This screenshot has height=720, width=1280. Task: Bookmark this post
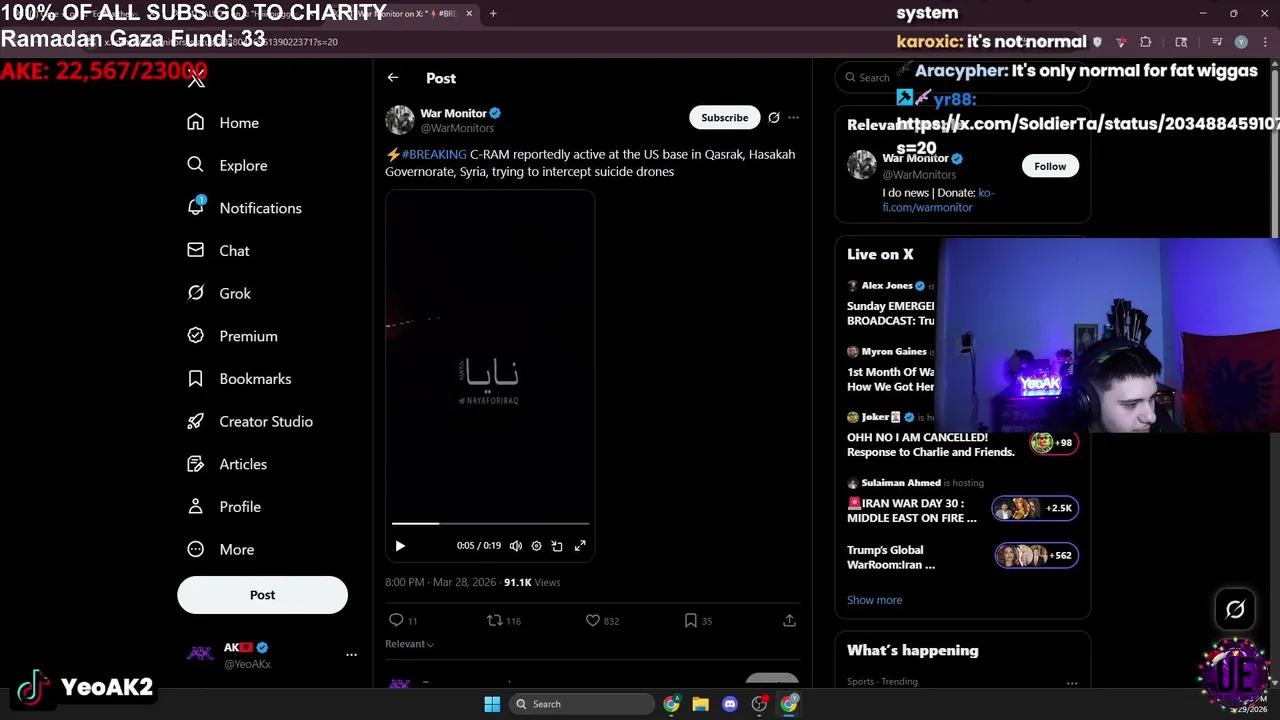coord(690,621)
